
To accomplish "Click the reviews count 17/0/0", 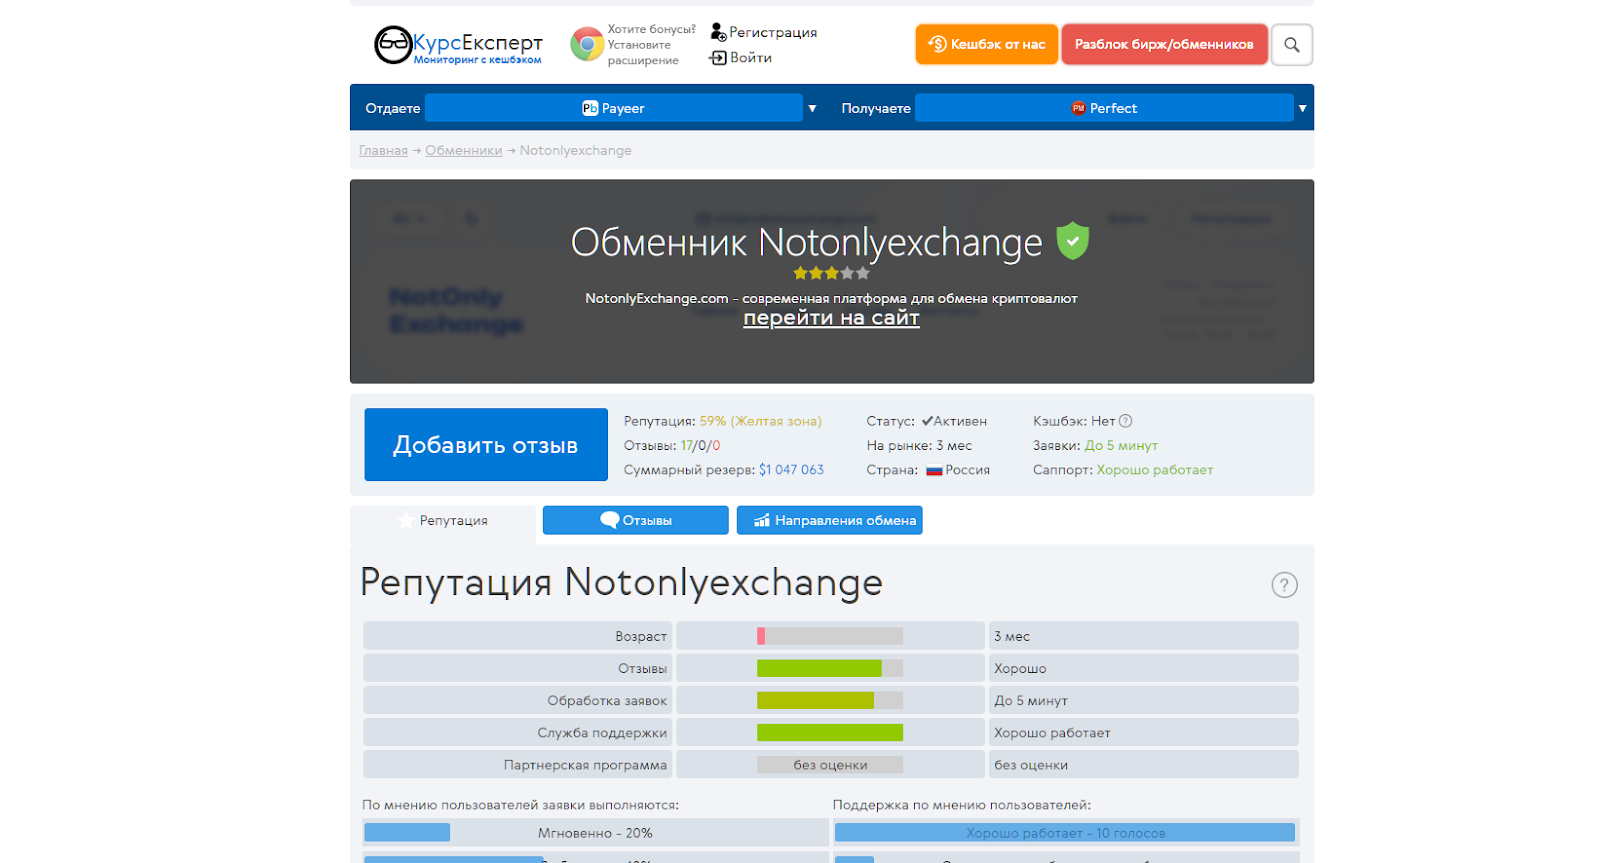I will coord(700,446).
